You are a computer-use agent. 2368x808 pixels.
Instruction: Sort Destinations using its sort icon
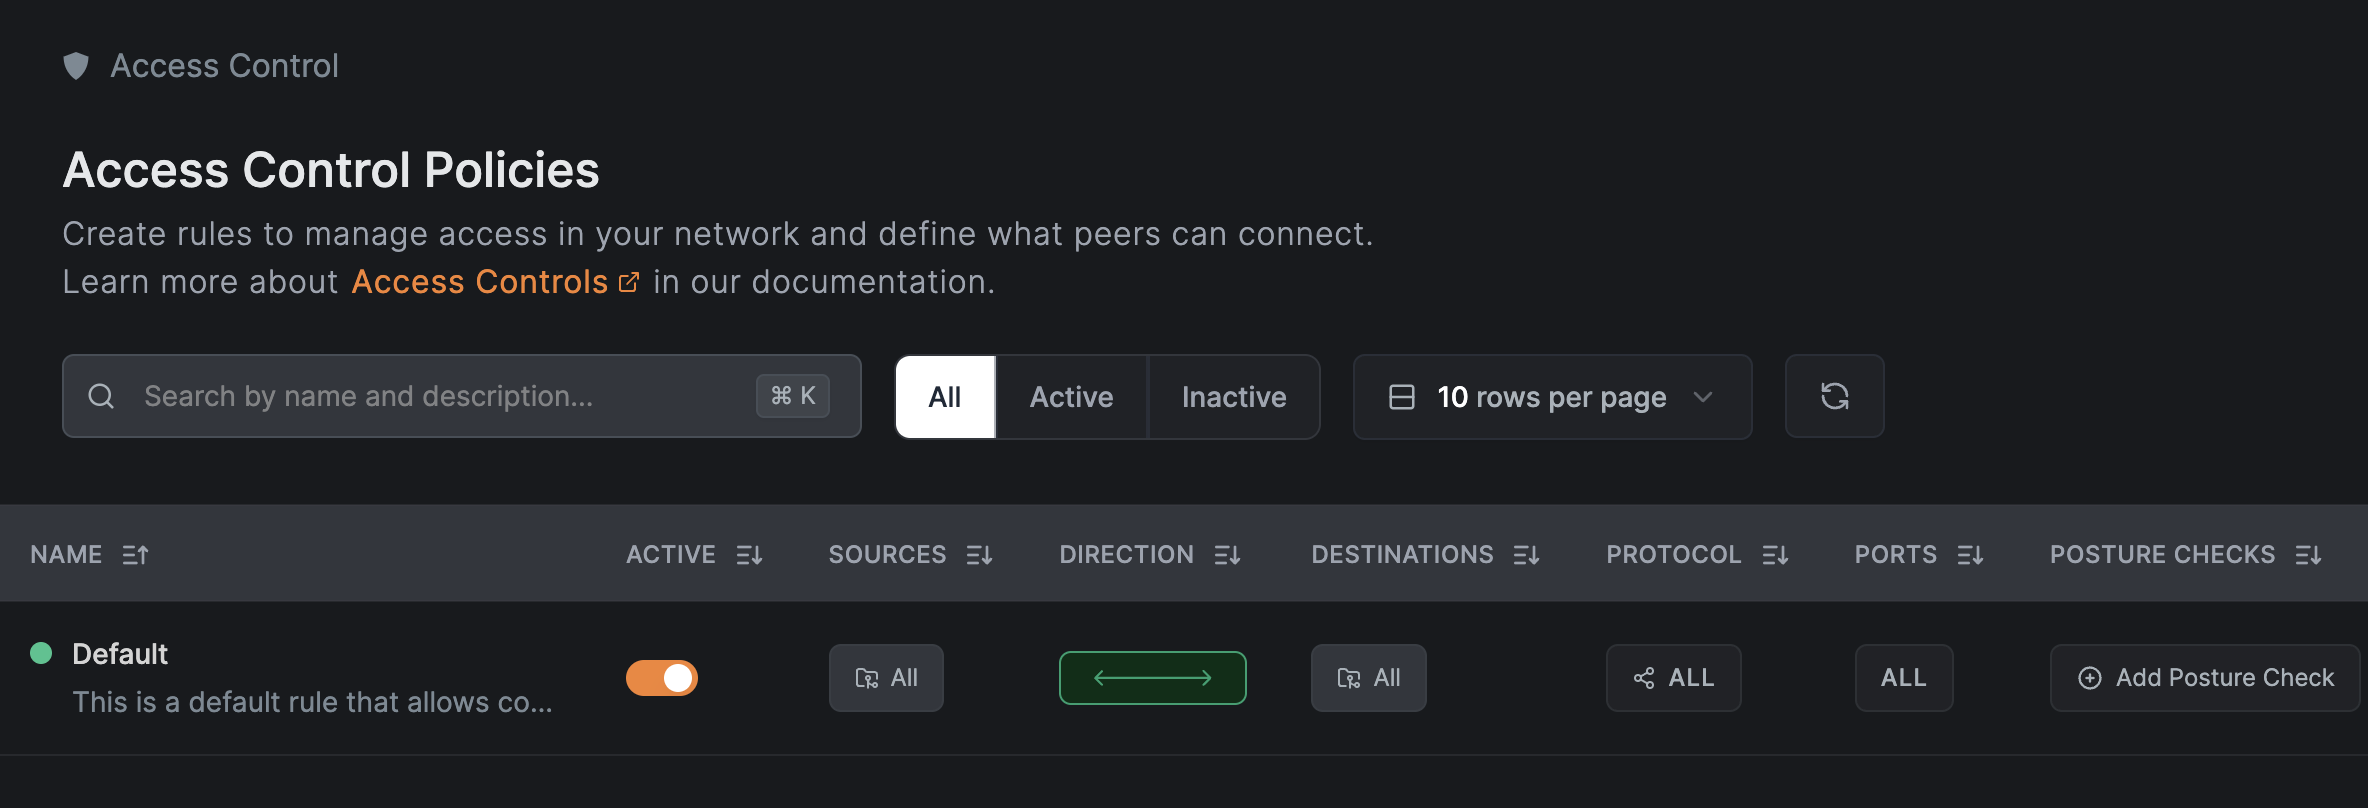pos(1526,555)
